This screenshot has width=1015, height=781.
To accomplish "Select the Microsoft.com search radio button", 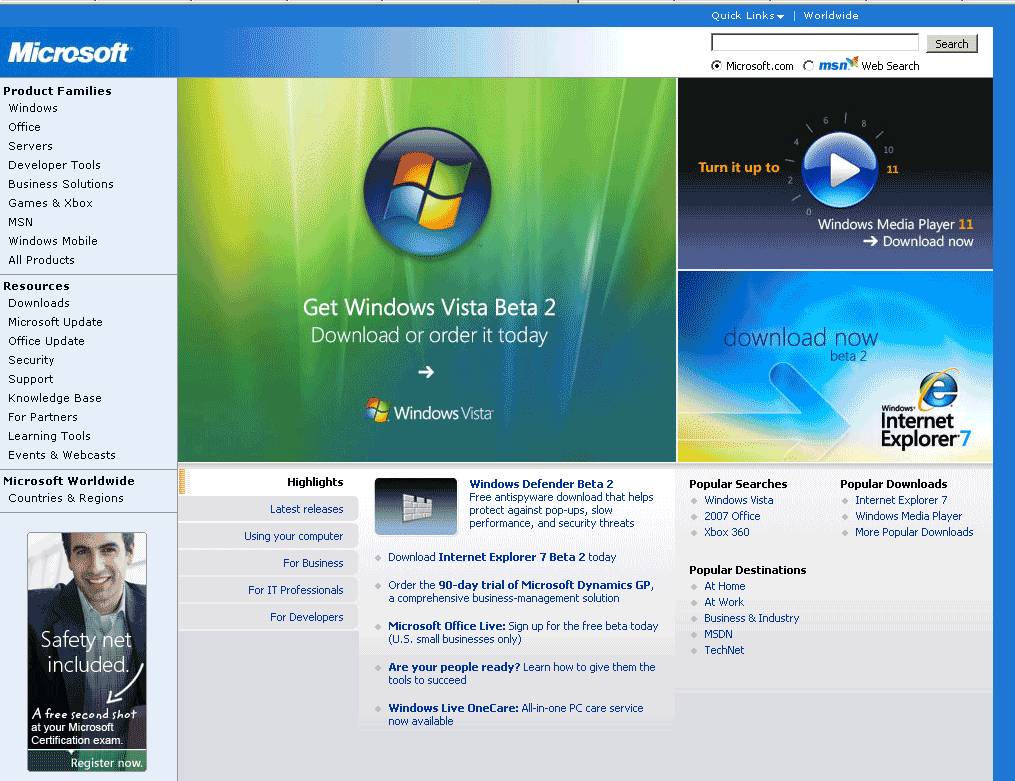I will tap(716, 65).
